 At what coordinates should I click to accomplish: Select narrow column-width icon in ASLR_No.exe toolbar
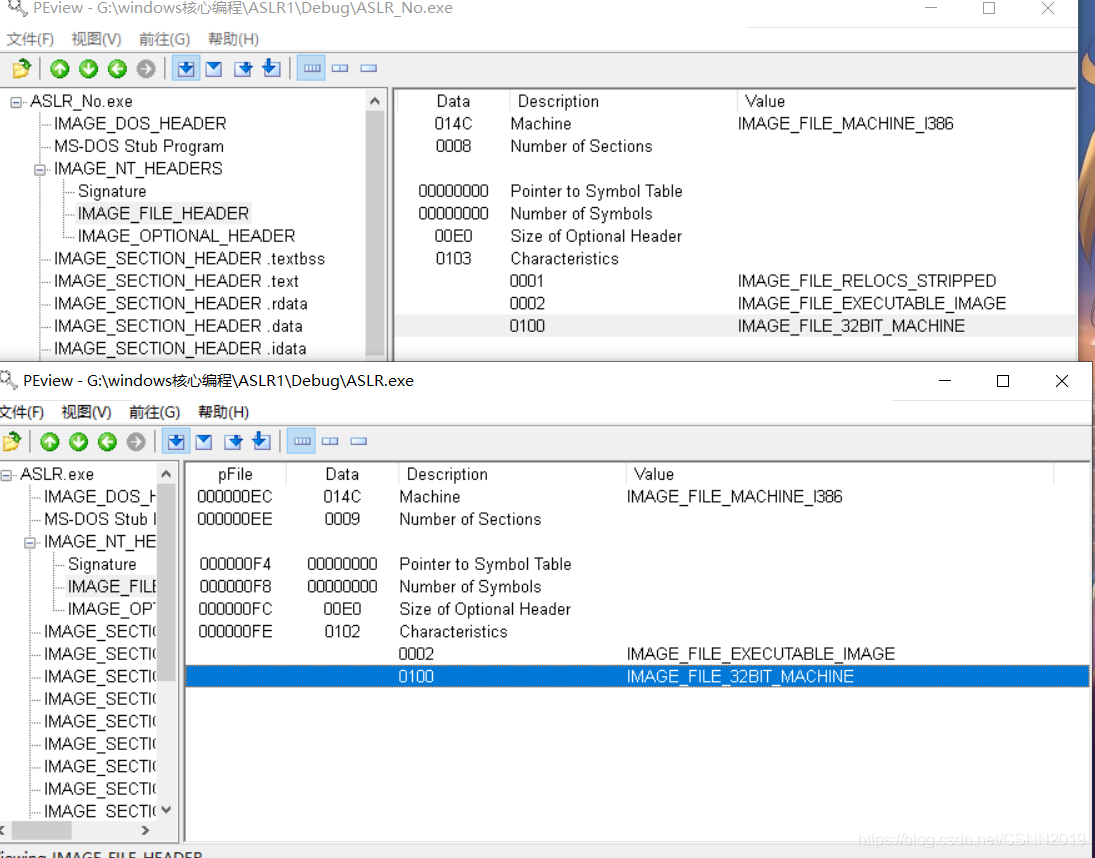coord(369,68)
